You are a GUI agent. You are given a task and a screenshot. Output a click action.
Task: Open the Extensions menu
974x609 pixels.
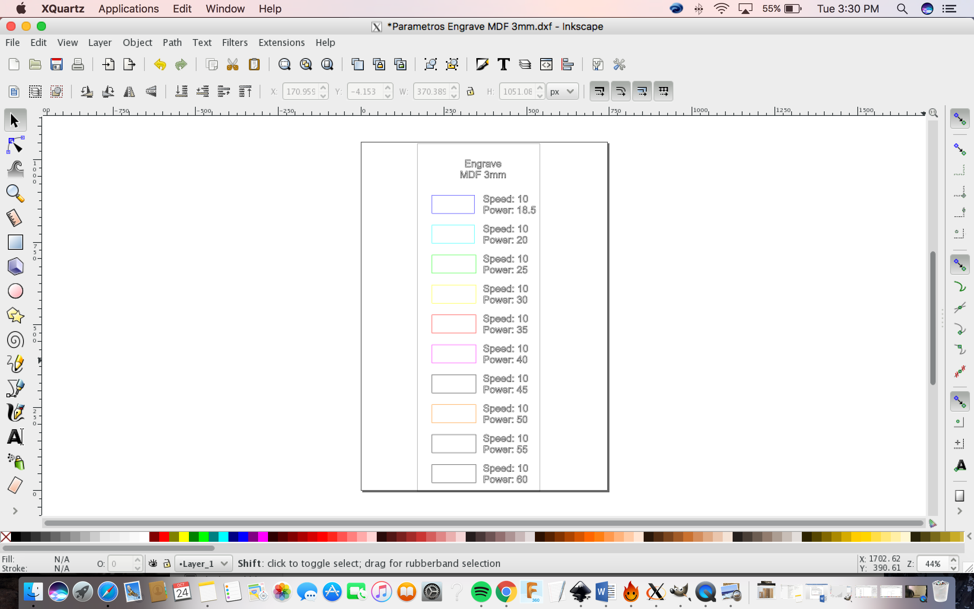point(281,42)
